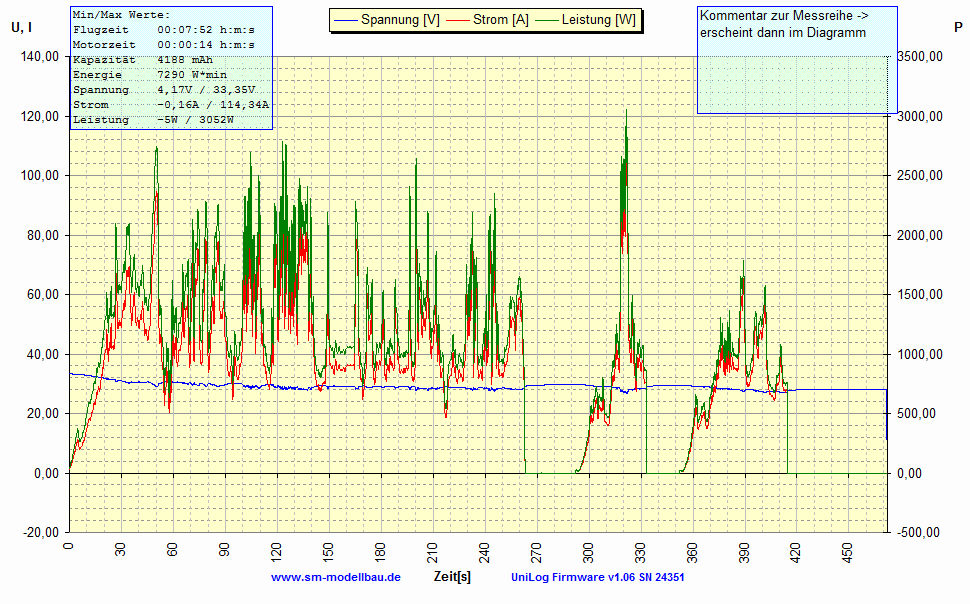970x604 pixels.
Task: Click the red Strom line sample in legend
Action: coord(457,20)
